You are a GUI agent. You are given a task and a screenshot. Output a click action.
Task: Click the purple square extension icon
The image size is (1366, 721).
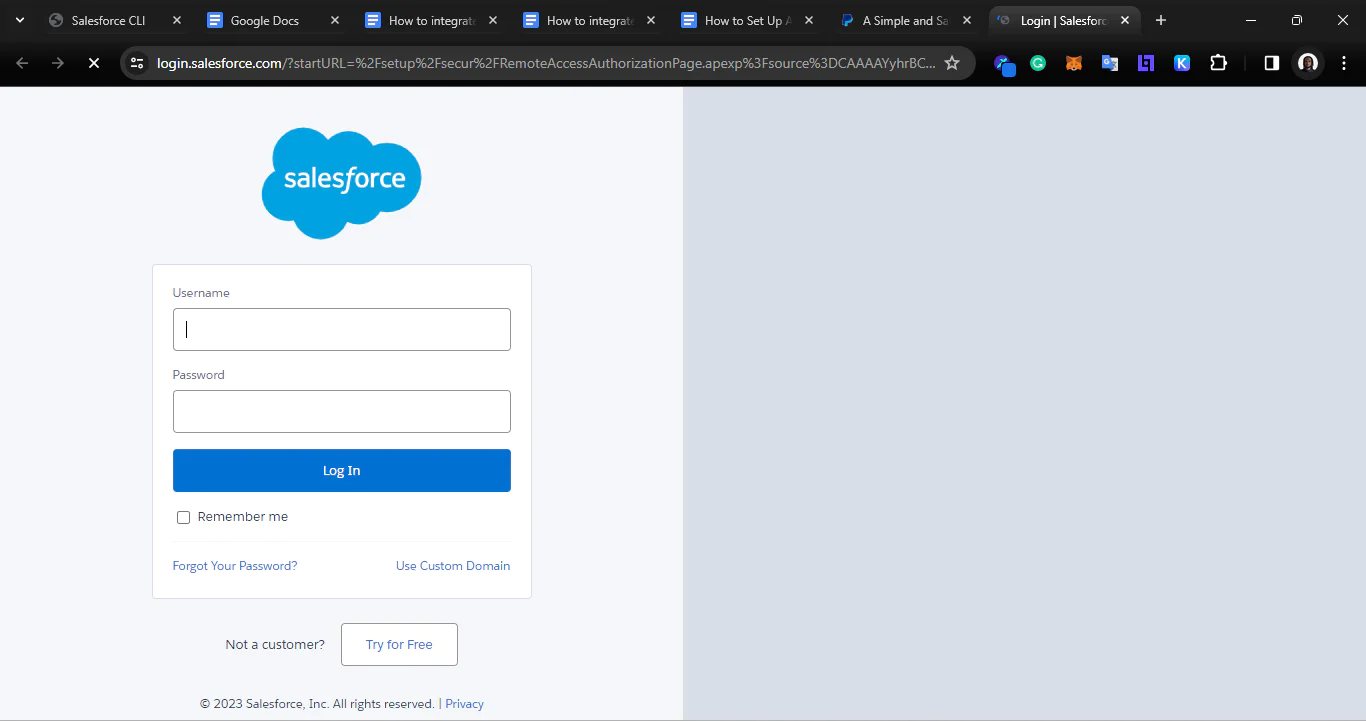click(1146, 63)
